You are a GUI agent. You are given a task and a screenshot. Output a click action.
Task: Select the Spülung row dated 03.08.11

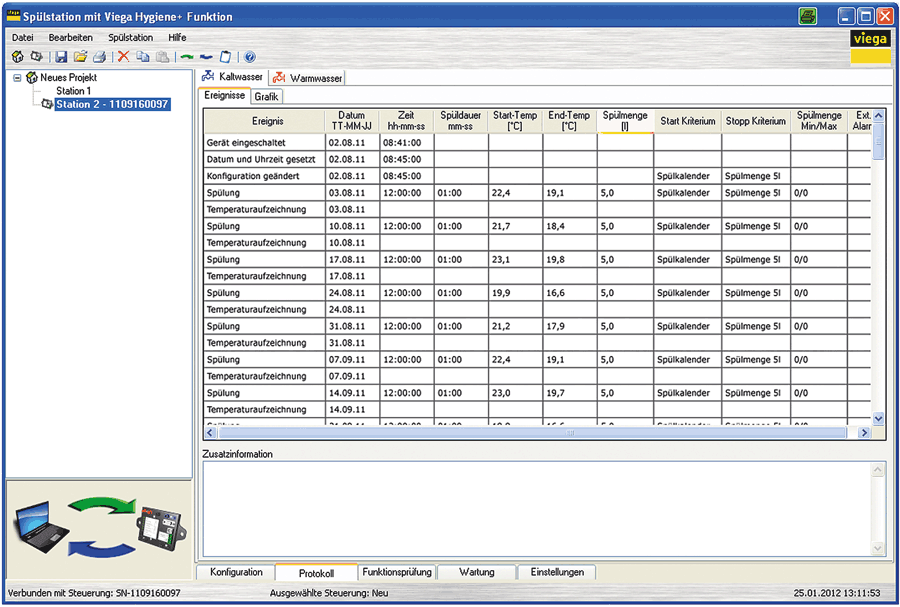coord(537,193)
